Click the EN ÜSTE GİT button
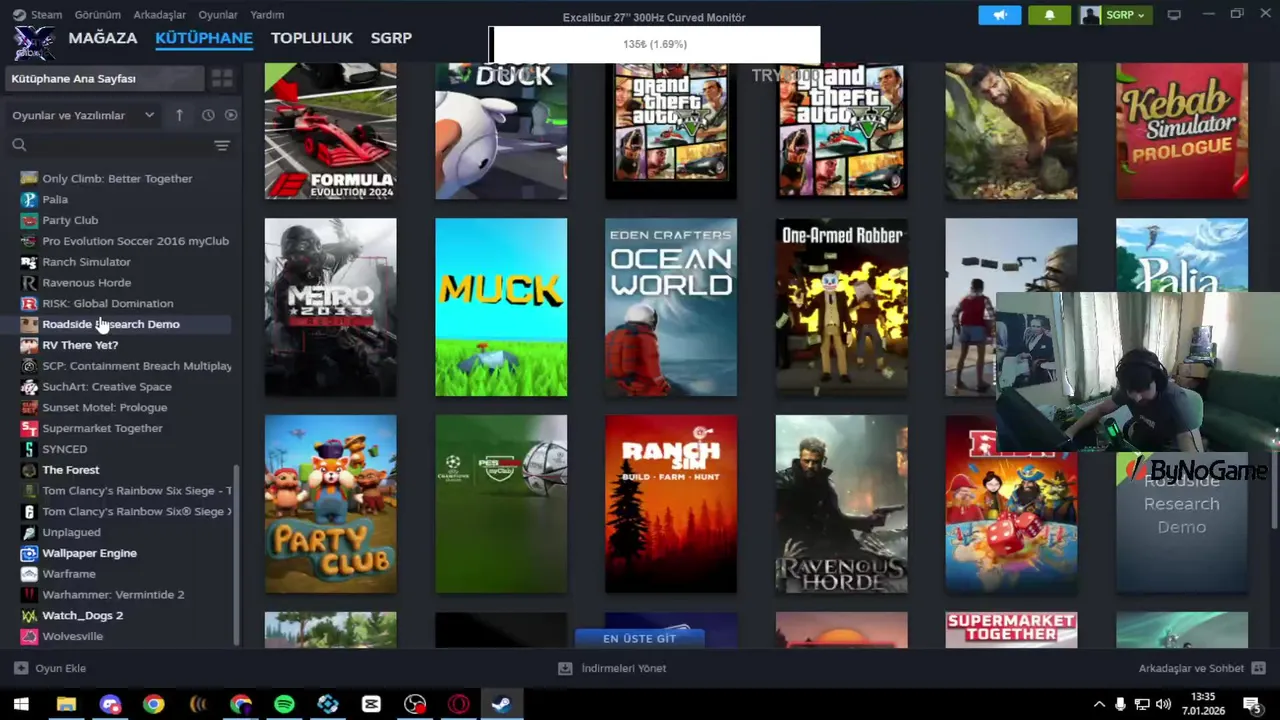Screen dimensions: 1280x720 [x=640, y=638]
